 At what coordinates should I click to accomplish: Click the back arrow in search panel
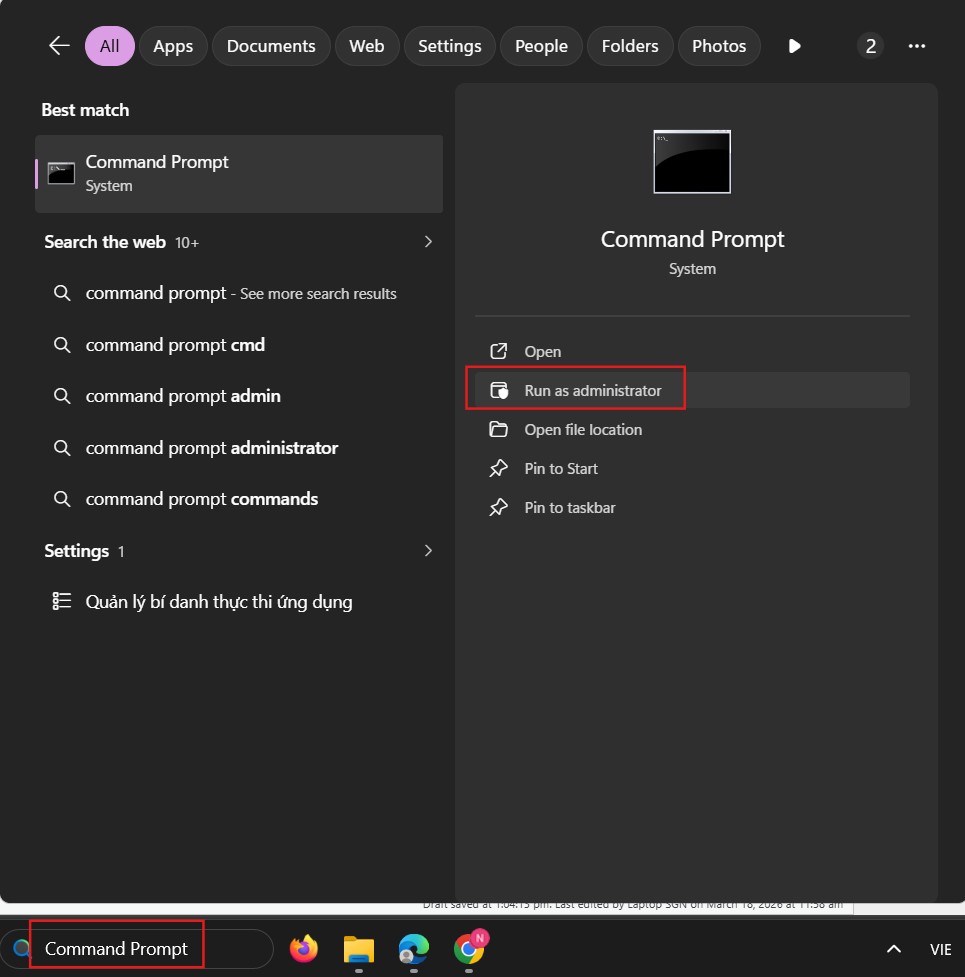point(59,46)
